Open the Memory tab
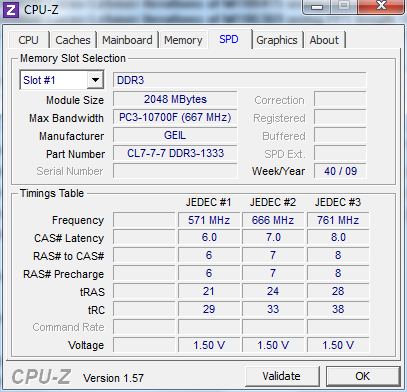The image size is (407, 392). coord(183,40)
